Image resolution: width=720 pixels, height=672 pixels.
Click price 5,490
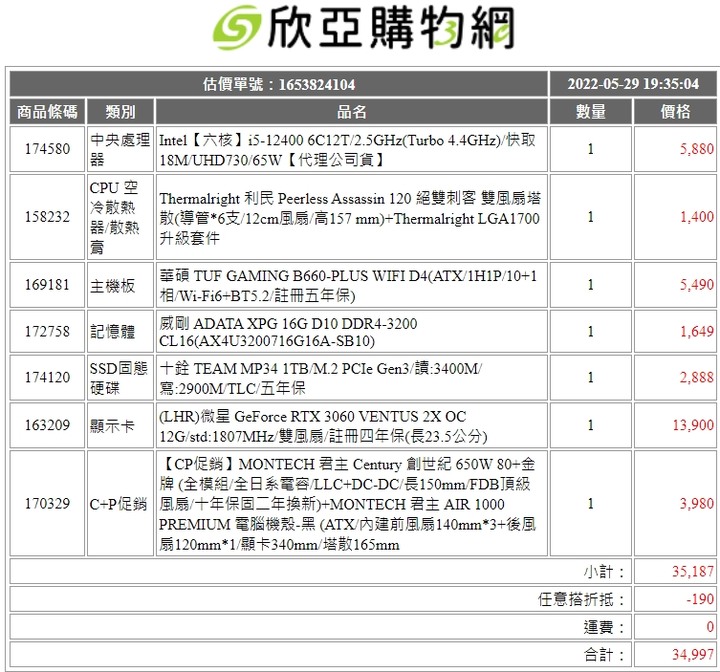click(697, 285)
